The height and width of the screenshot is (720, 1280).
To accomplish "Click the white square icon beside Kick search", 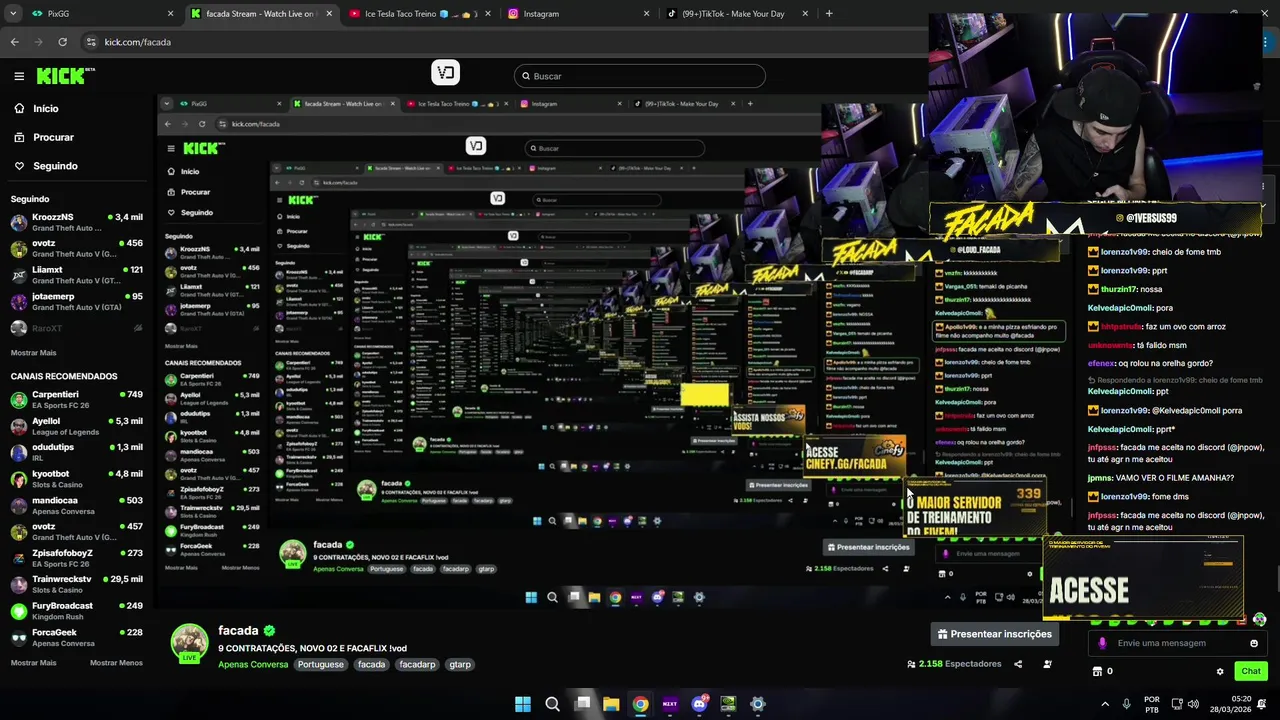I will tap(446, 72).
